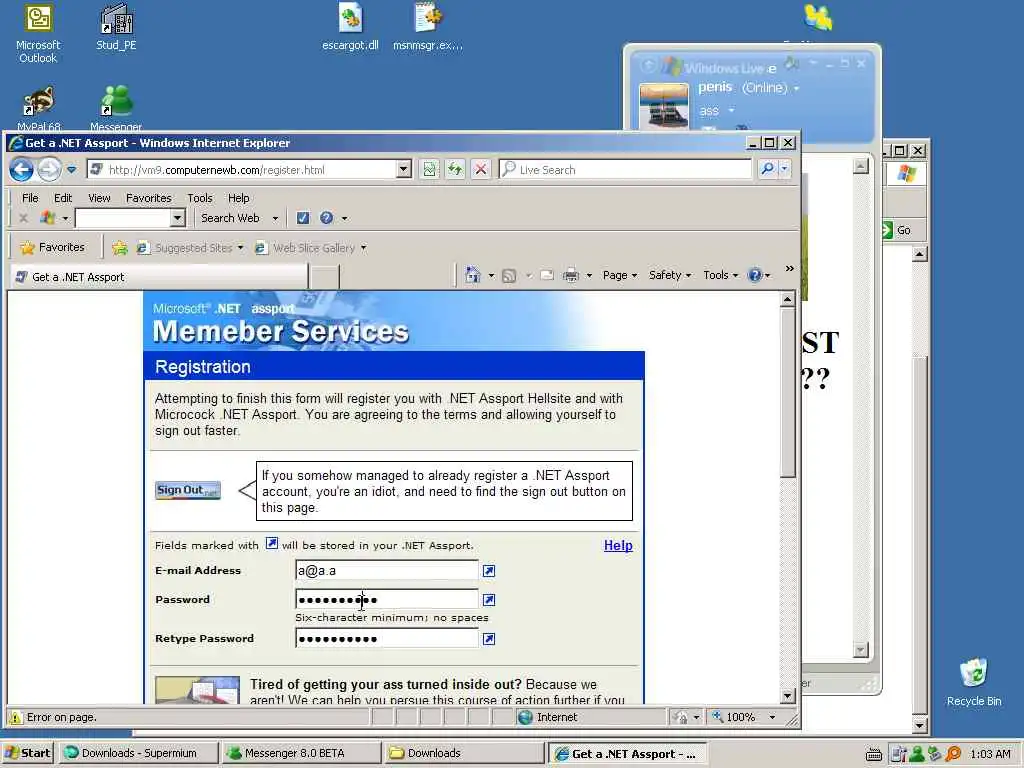This screenshot has width=1024, height=768.
Task: Open the Recycle Bin
Action: click(974, 682)
